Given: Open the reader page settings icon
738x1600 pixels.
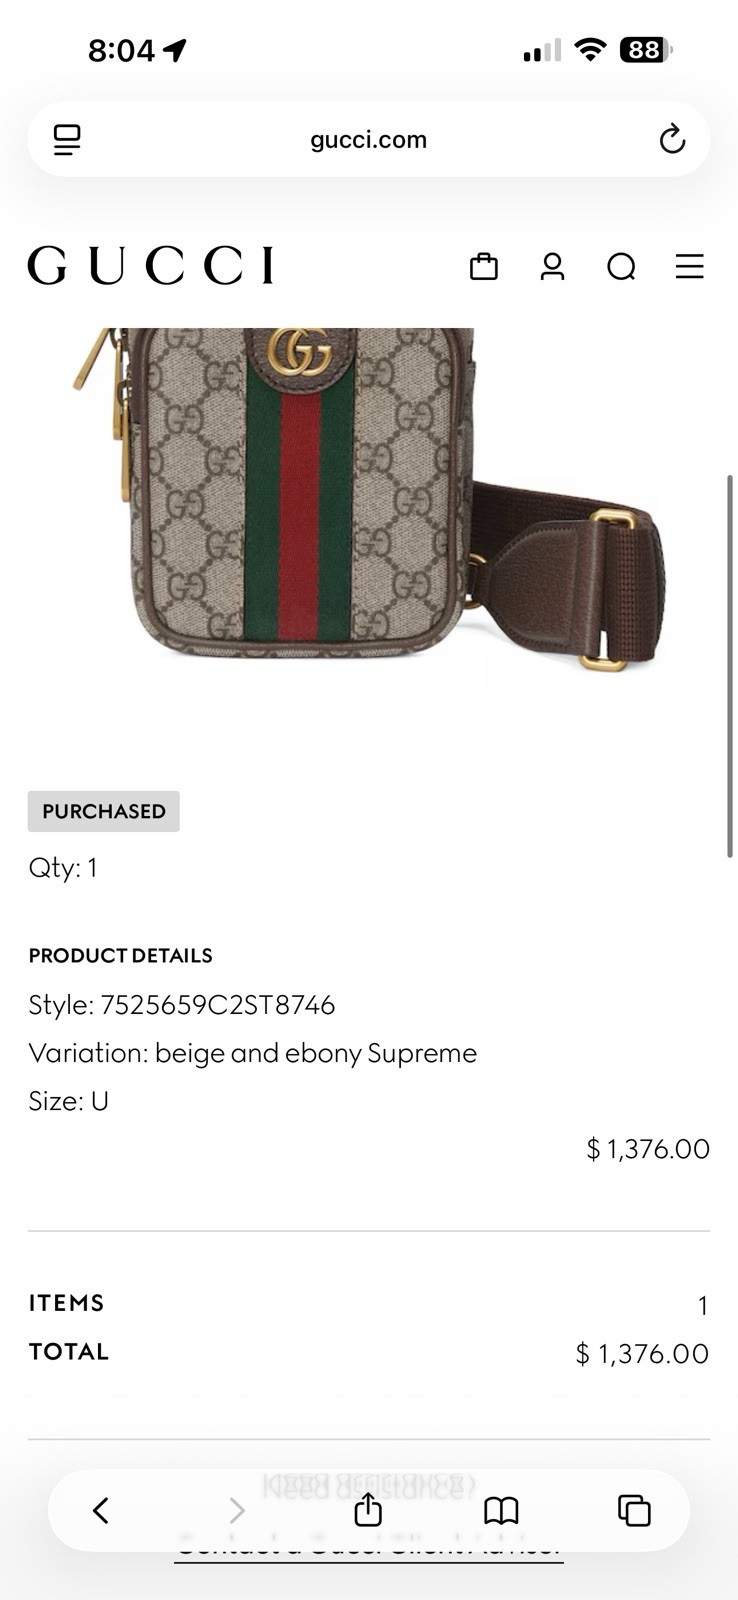Looking at the screenshot, I should tap(67, 140).
